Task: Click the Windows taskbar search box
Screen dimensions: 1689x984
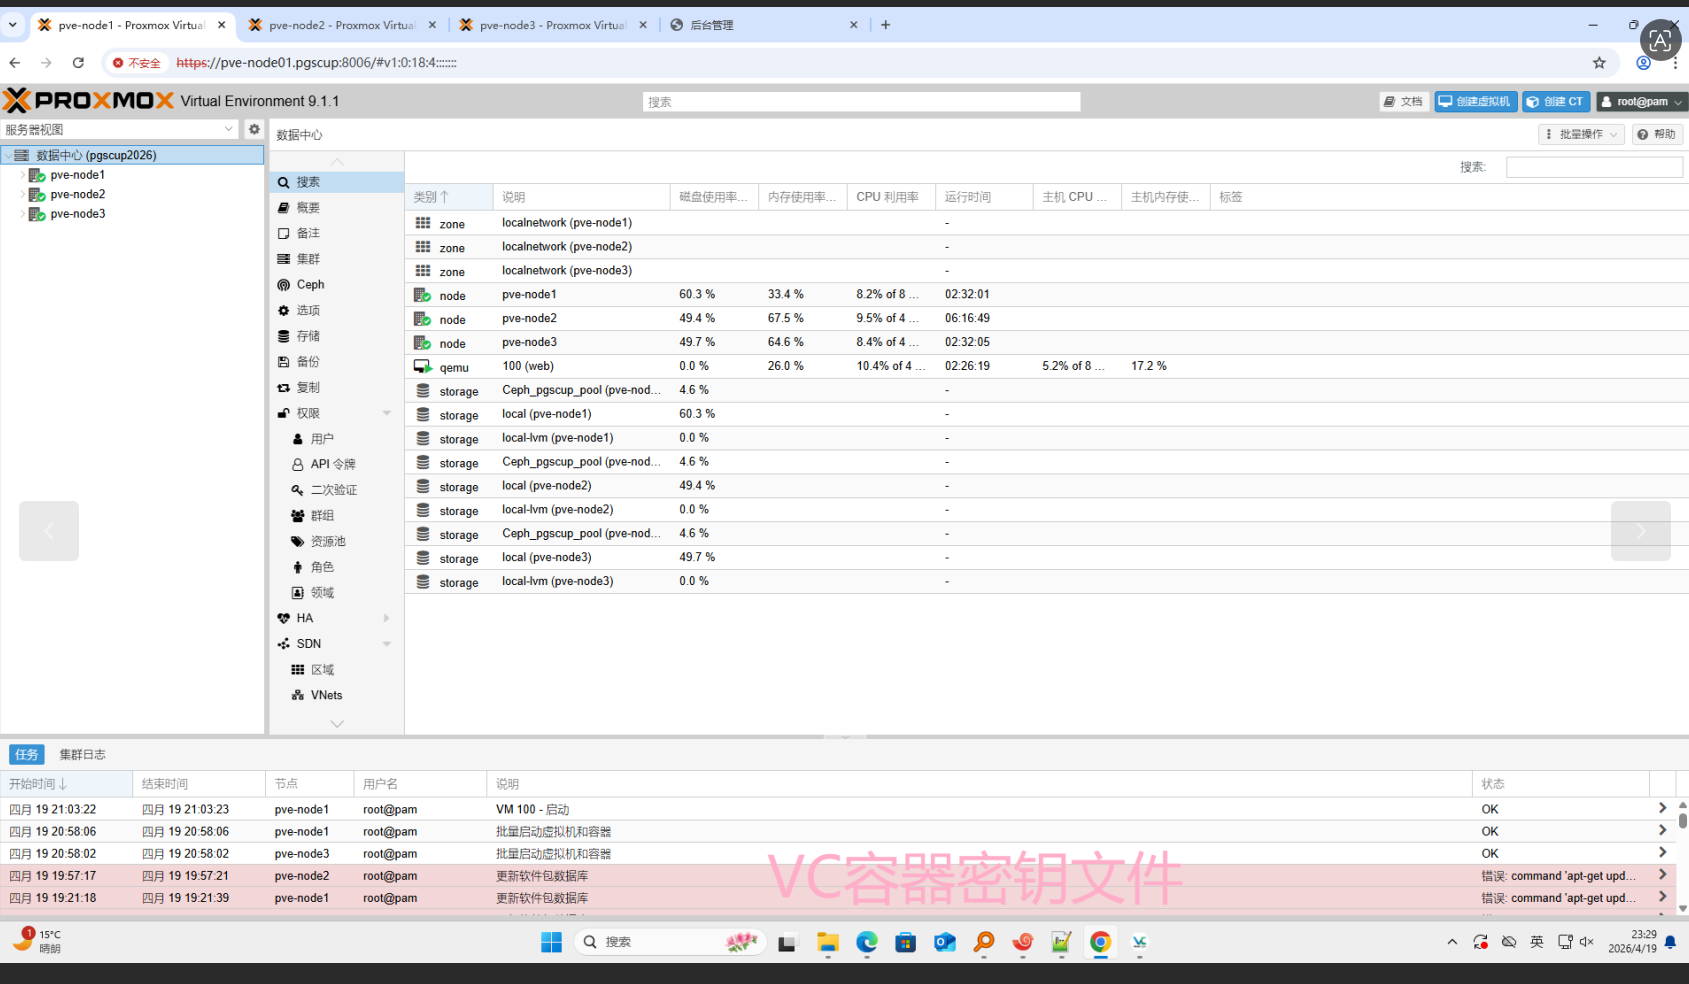Action: point(670,942)
